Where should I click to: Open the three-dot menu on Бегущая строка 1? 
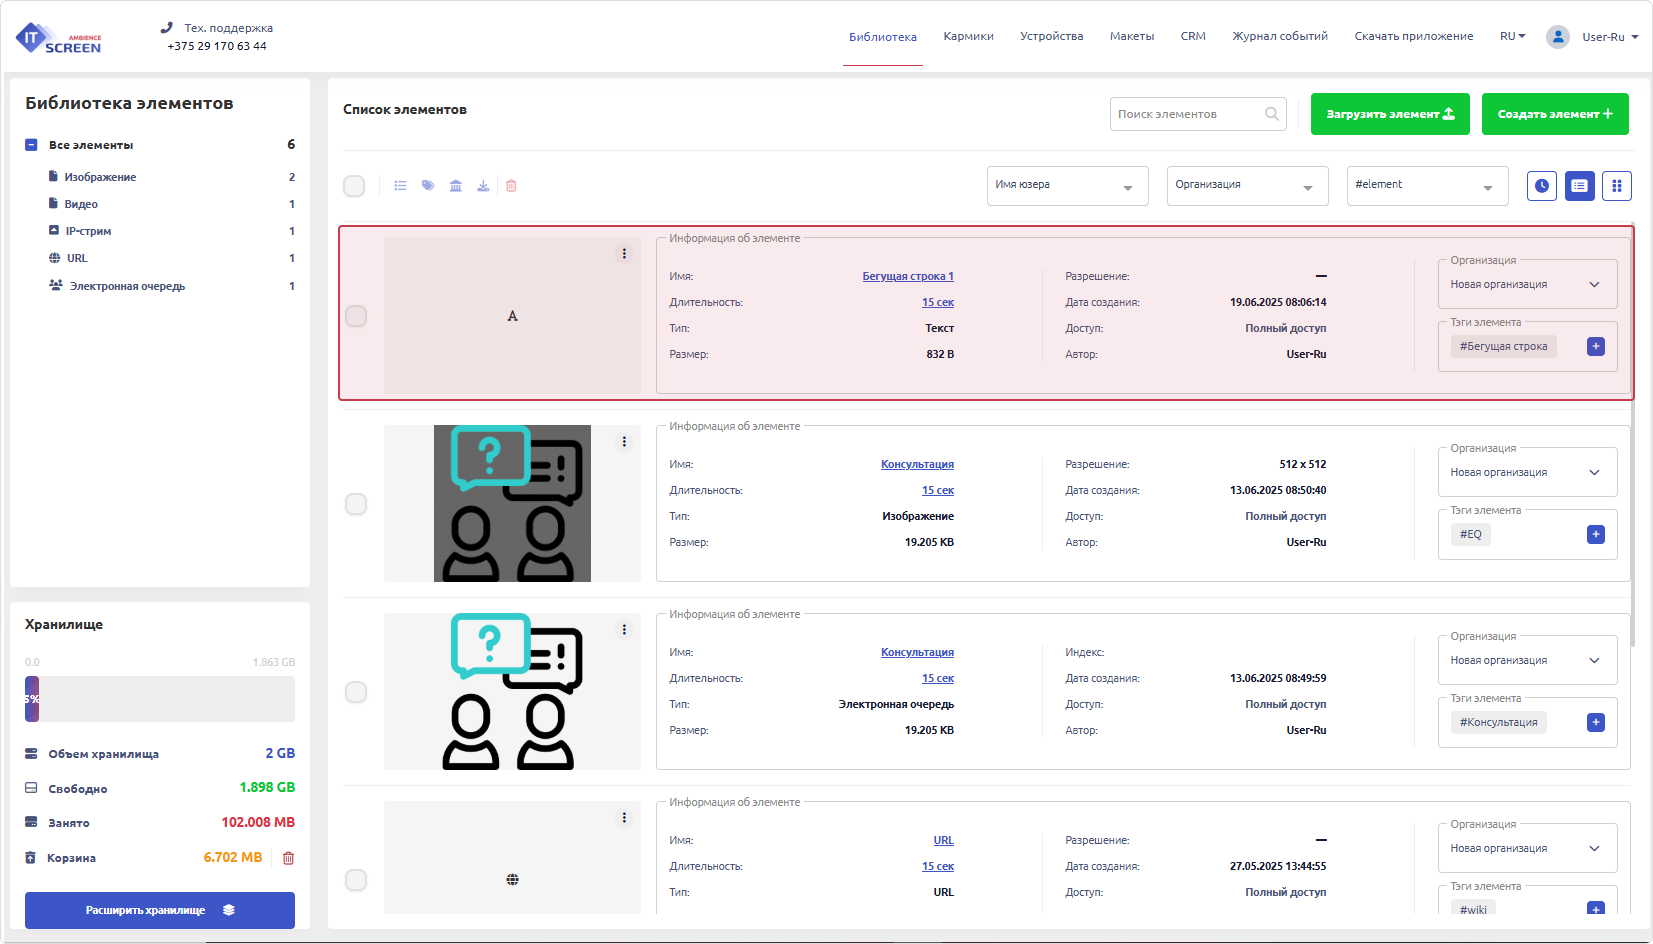coord(624,254)
